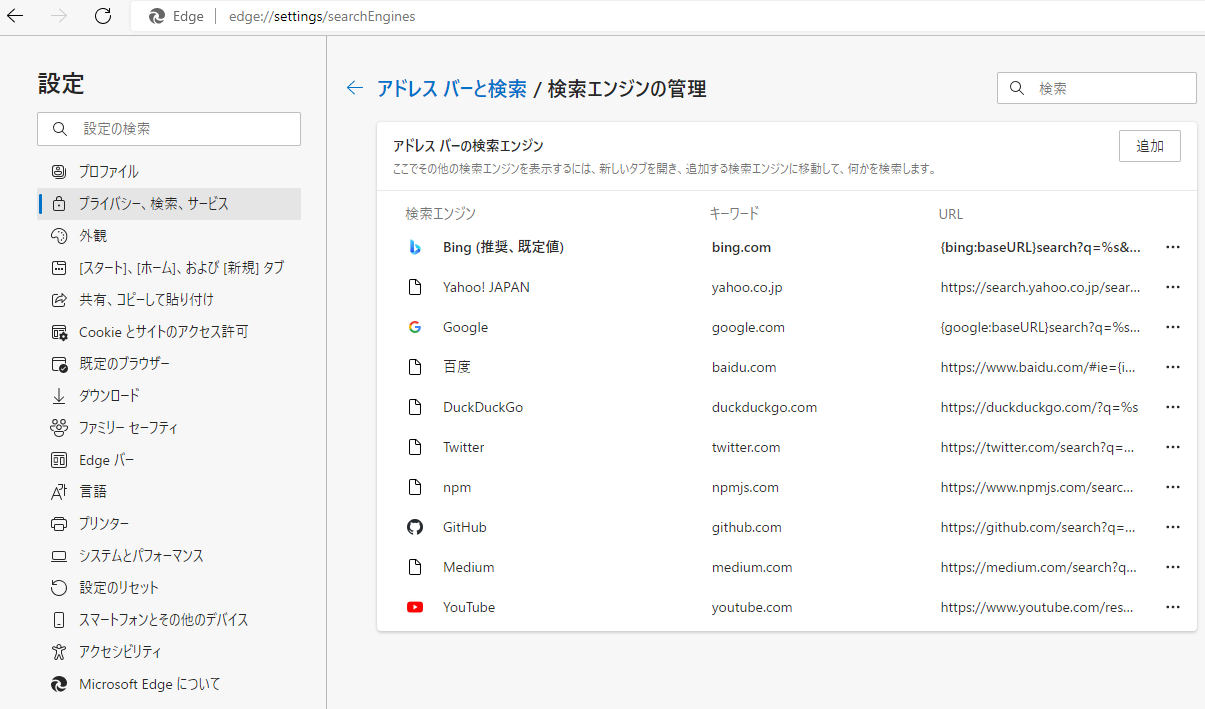Click the YouTube logo icon
Screen dimensions: 1205x709
(415, 607)
